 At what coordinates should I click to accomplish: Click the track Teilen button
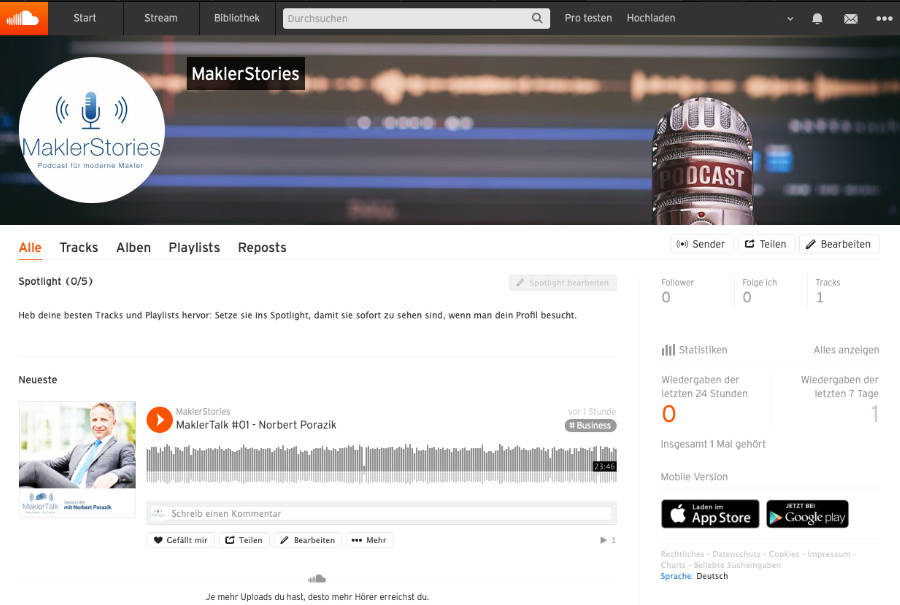[x=244, y=540]
